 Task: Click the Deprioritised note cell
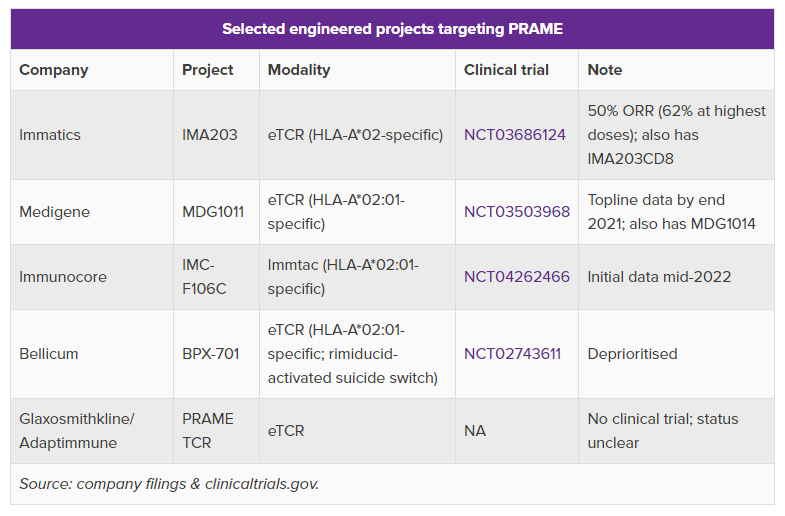pyautogui.click(x=632, y=354)
